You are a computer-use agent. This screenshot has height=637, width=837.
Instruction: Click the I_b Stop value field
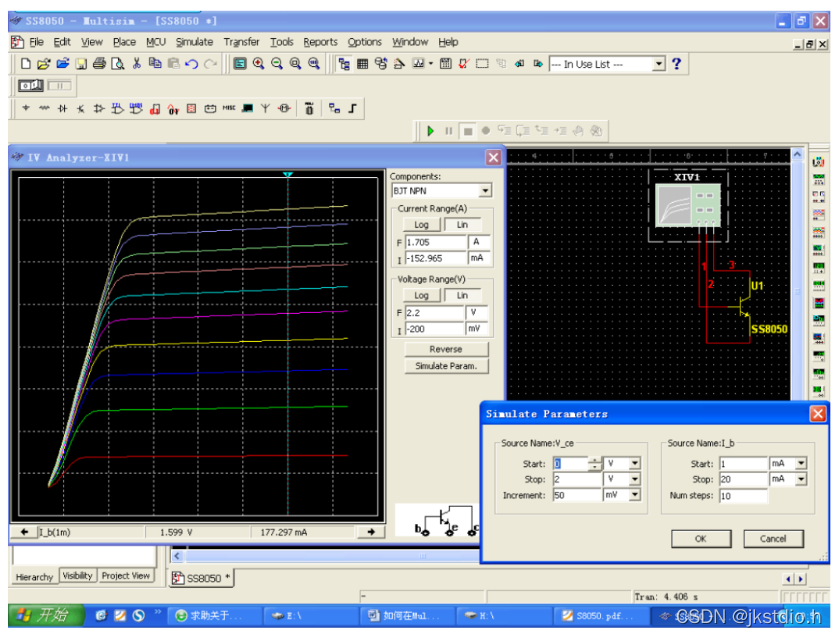coord(741,480)
